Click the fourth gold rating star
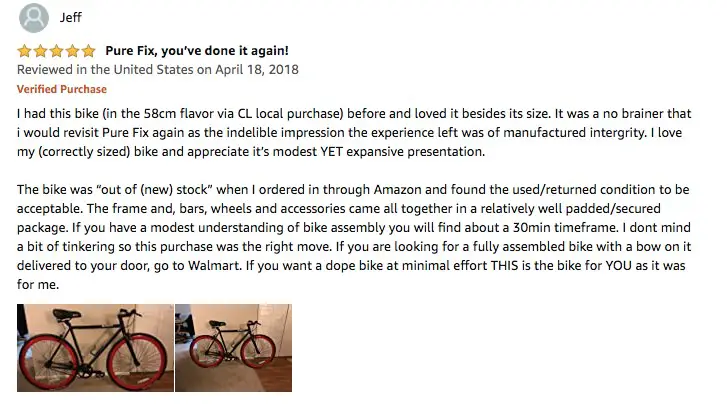727x405 pixels. 72,51
